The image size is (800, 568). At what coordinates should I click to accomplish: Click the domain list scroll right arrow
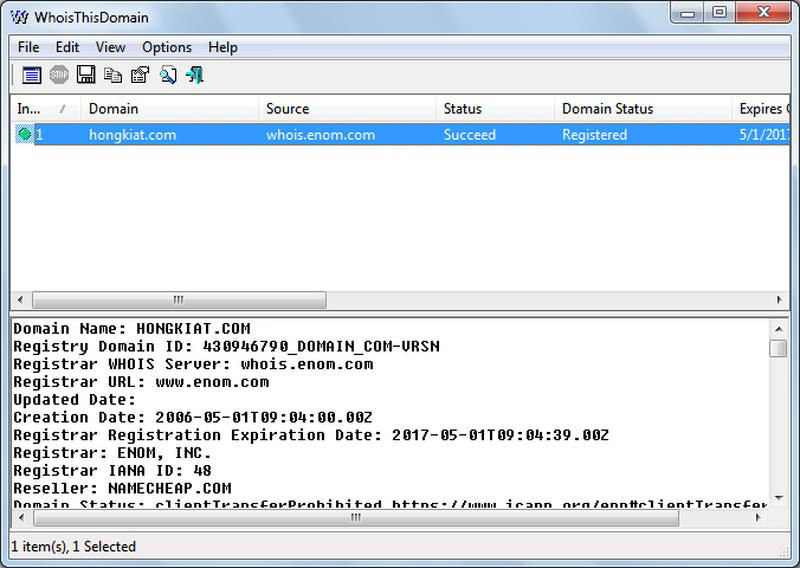click(779, 300)
